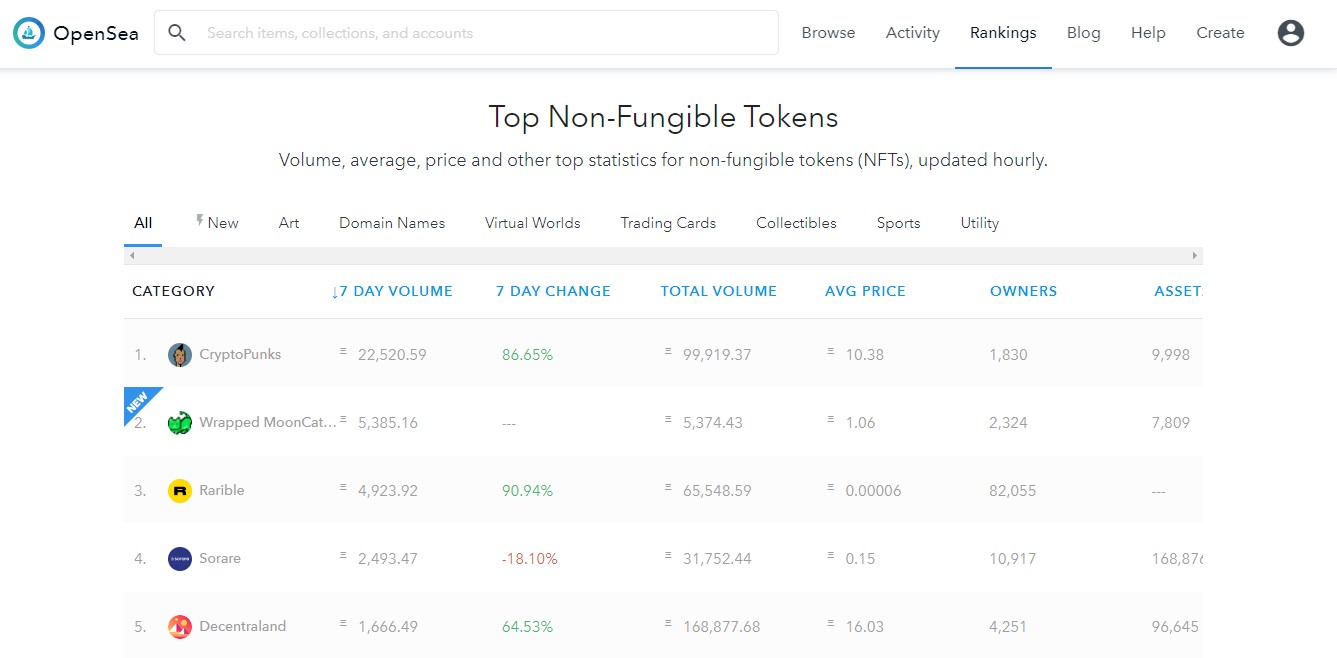Image resolution: width=1337 pixels, height=658 pixels.
Task: Click total volume 99,919.37
Action: tap(717, 355)
